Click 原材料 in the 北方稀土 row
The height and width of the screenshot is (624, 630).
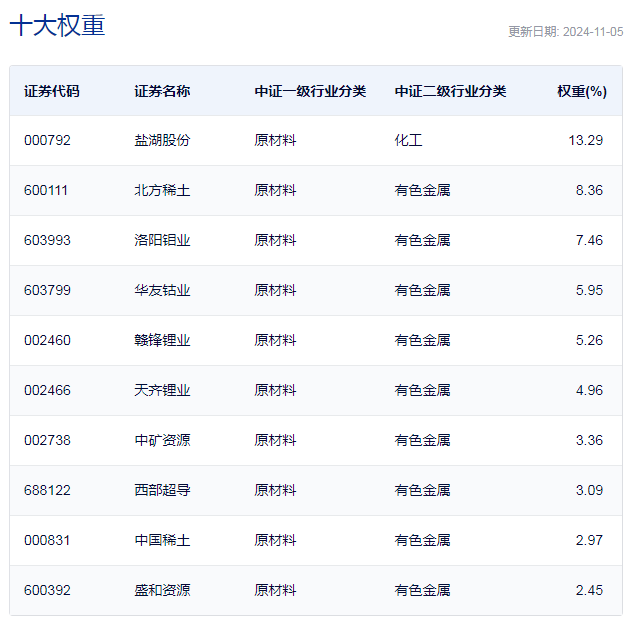coord(275,190)
